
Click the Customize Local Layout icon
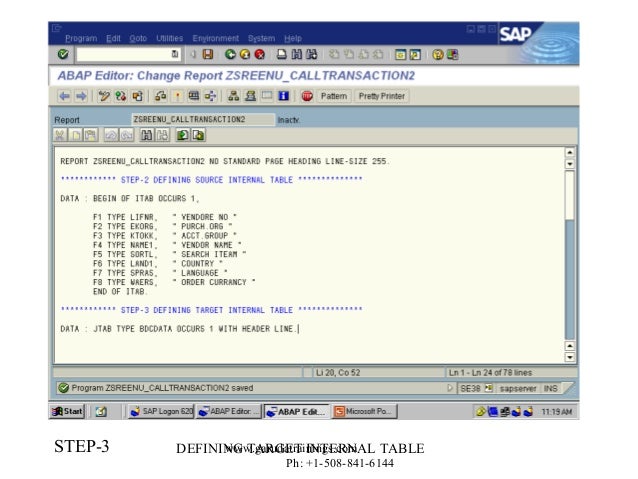coord(452,54)
